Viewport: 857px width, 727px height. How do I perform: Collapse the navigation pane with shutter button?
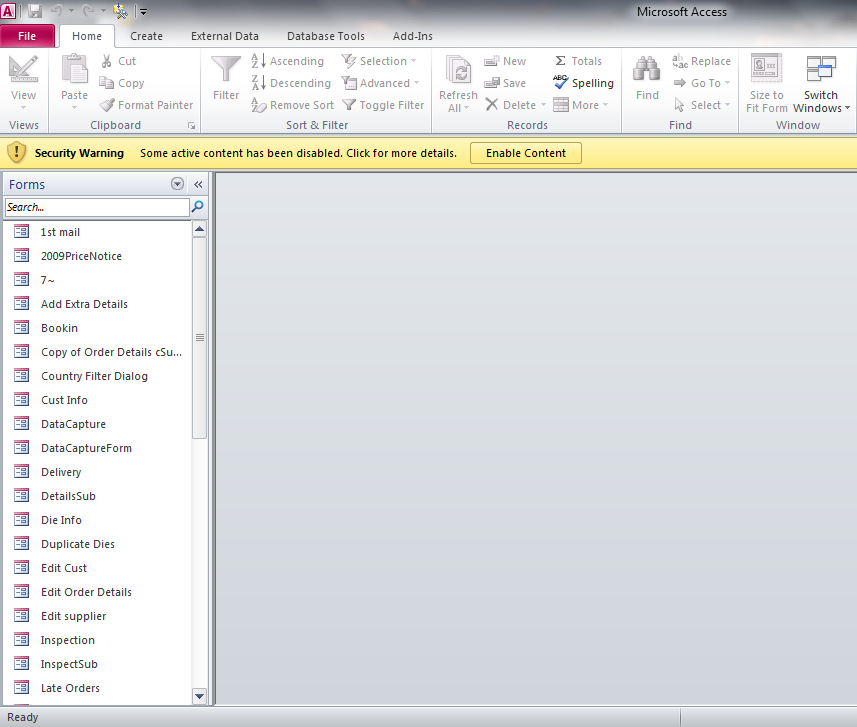click(198, 184)
